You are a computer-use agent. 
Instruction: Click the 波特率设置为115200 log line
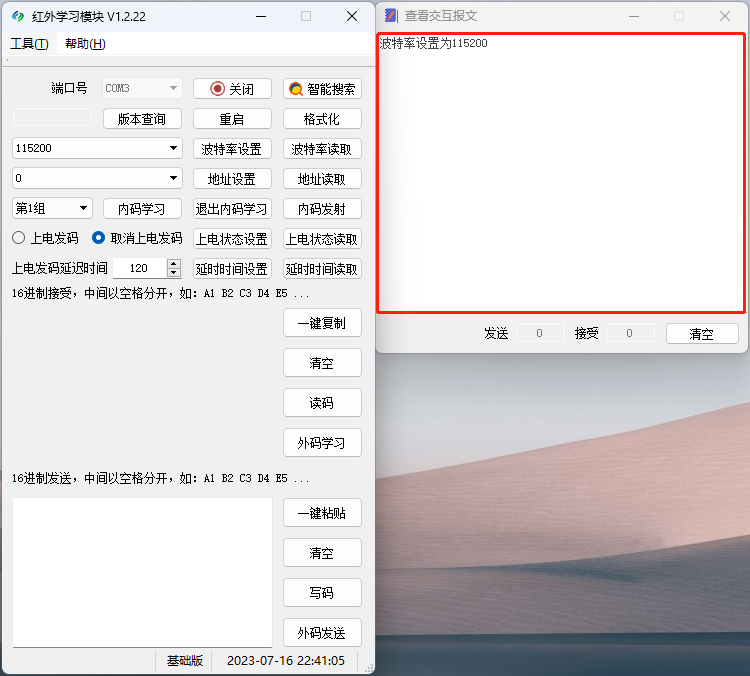coord(433,44)
